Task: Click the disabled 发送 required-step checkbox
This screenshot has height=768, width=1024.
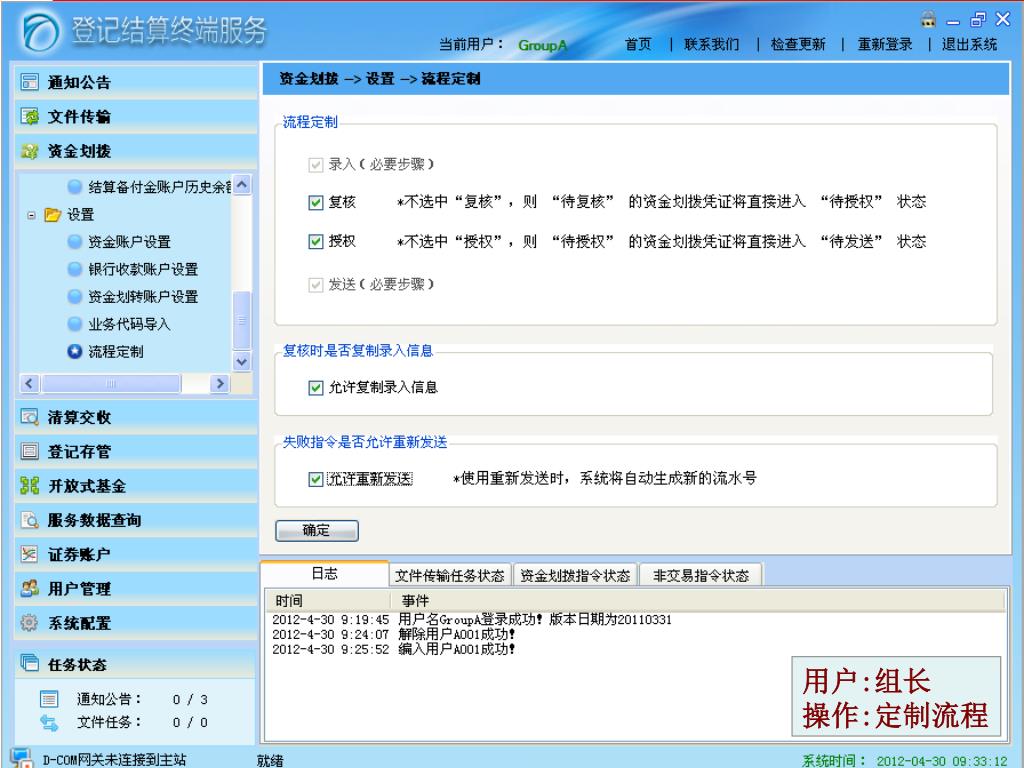Action: click(315, 285)
